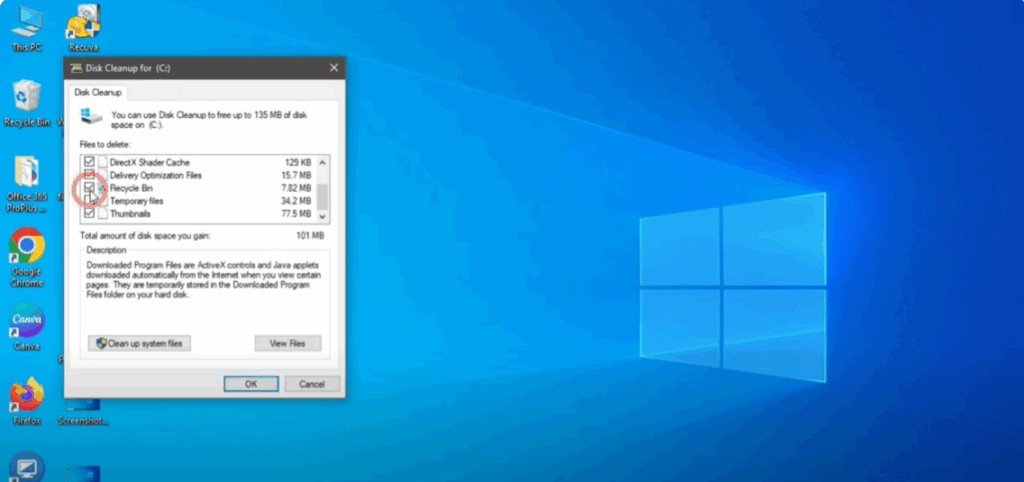The height and width of the screenshot is (482, 1024).
Task: Toggle the Thumbnails checkbox
Action: coord(89,214)
